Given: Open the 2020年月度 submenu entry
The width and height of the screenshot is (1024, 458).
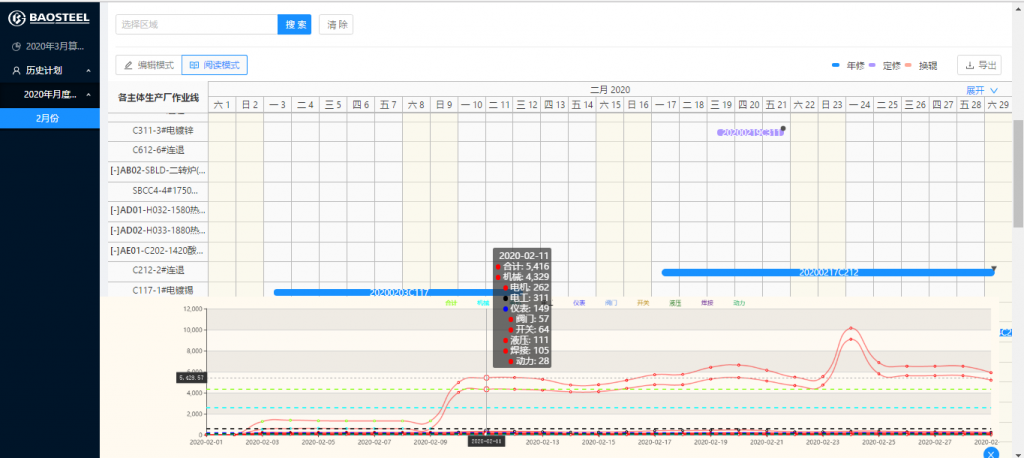Looking at the screenshot, I should (x=50, y=94).
